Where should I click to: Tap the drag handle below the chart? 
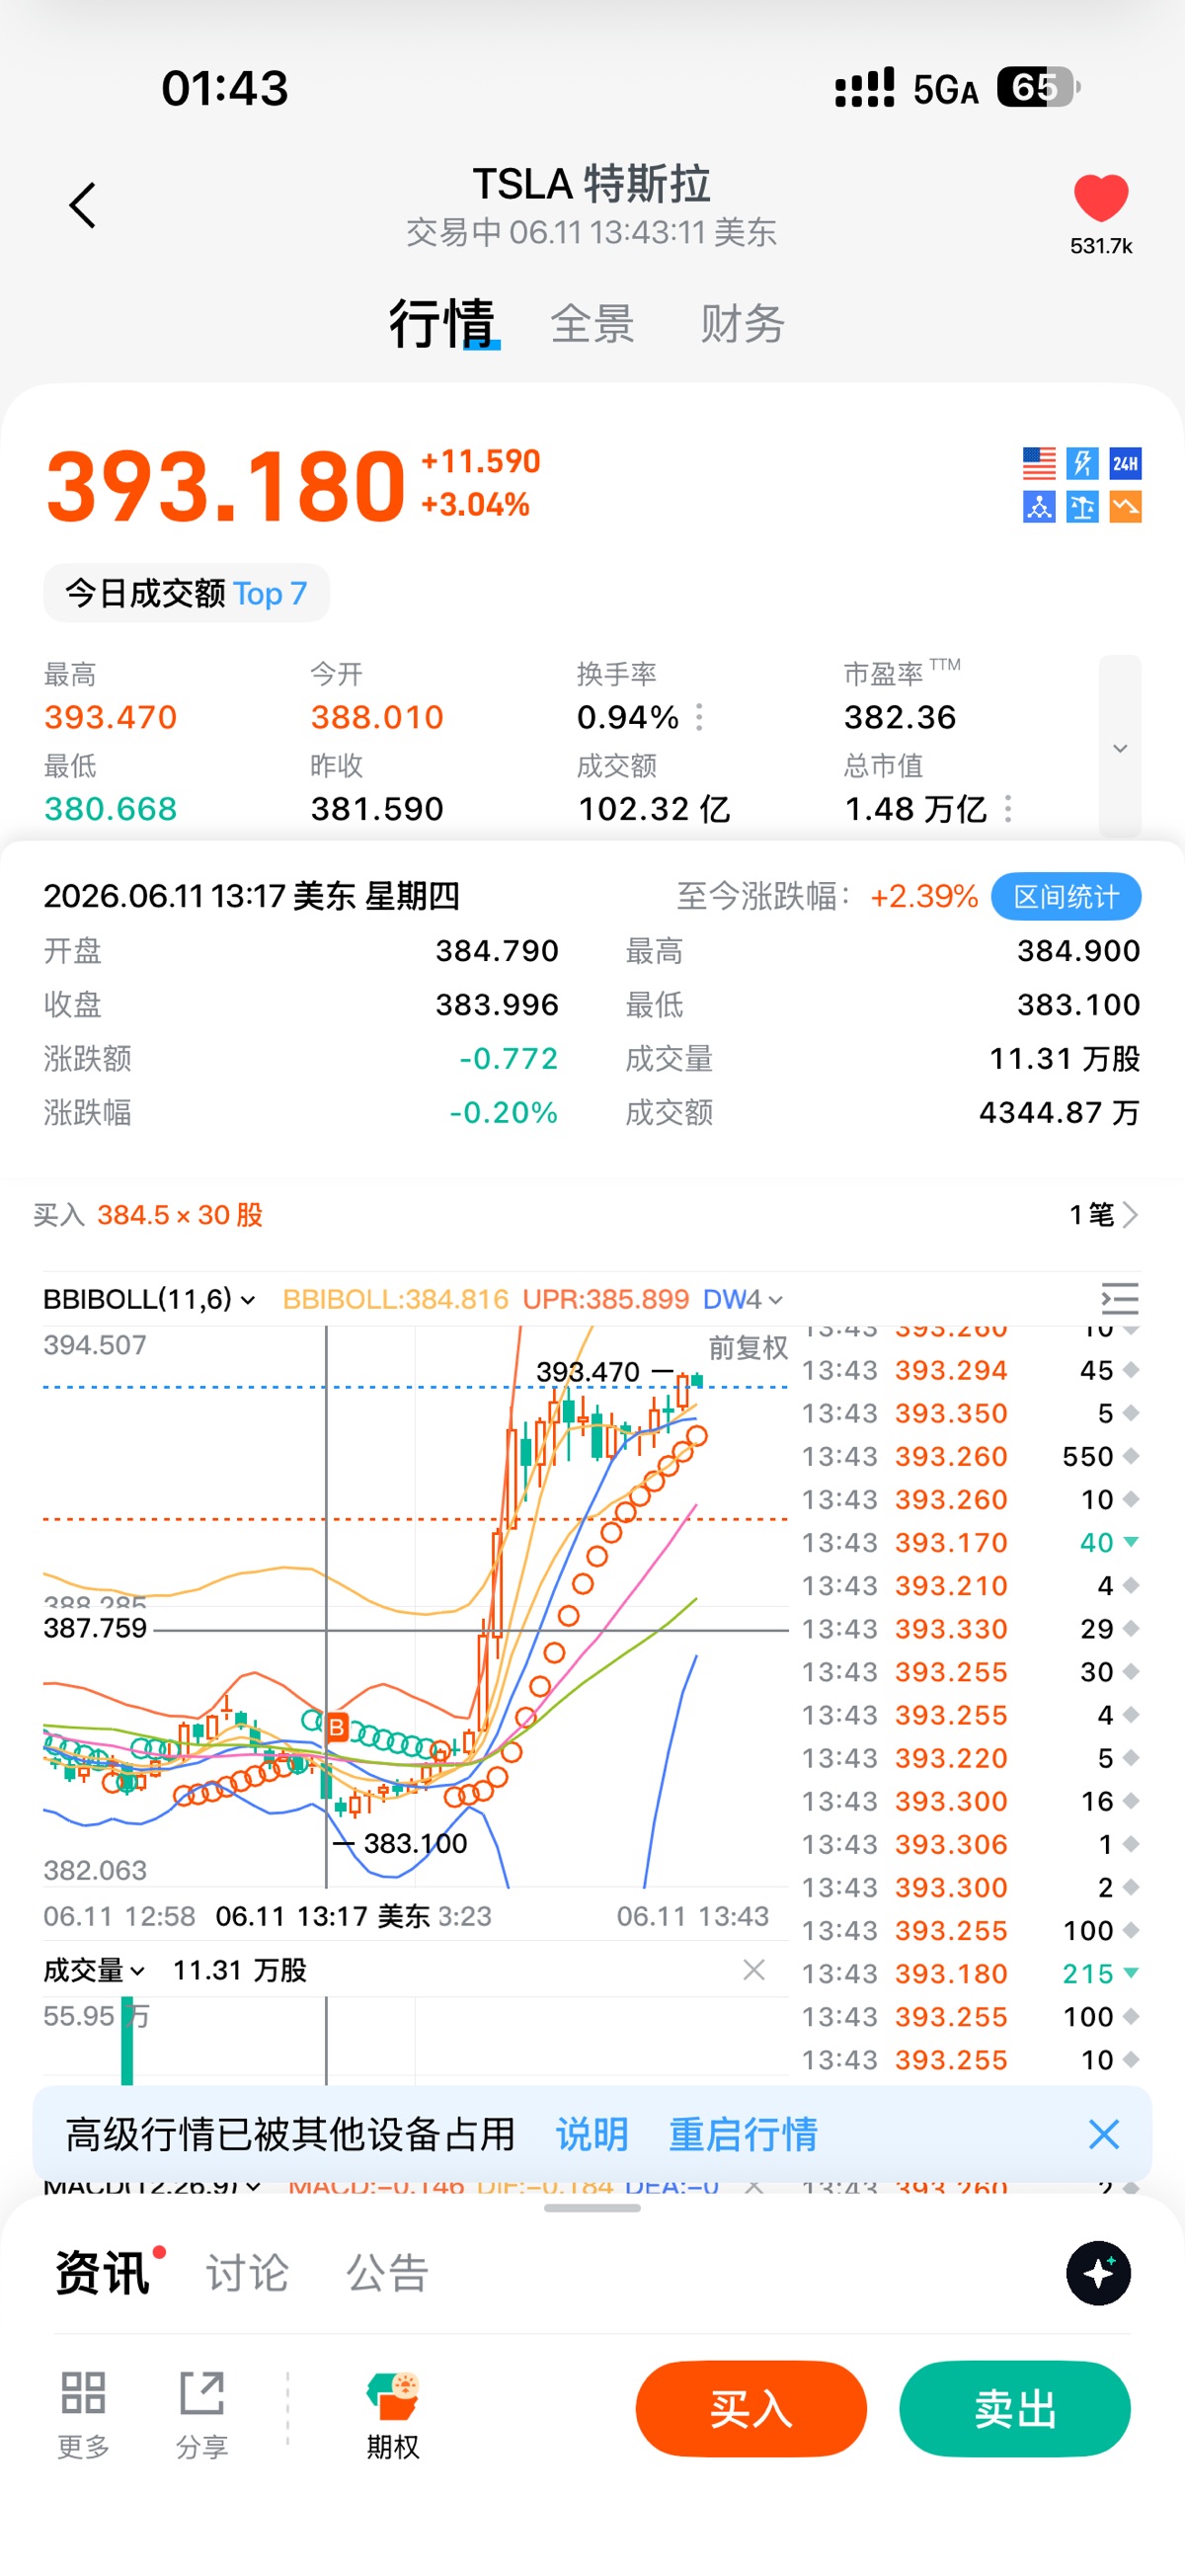(592, 2208)
